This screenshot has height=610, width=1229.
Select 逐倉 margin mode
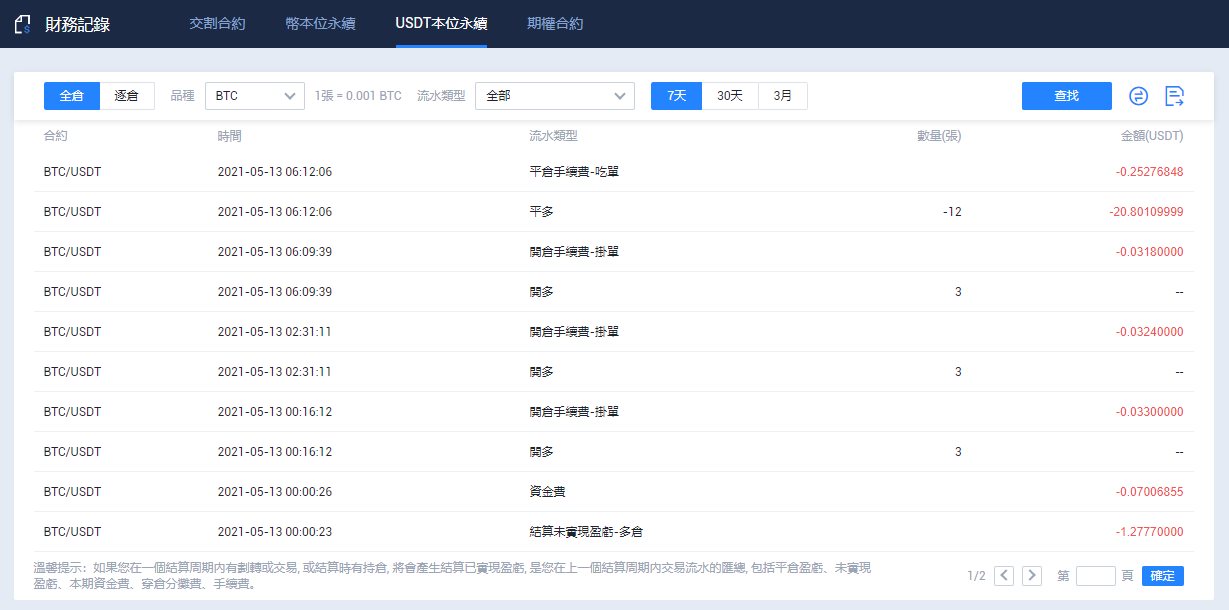127,96
